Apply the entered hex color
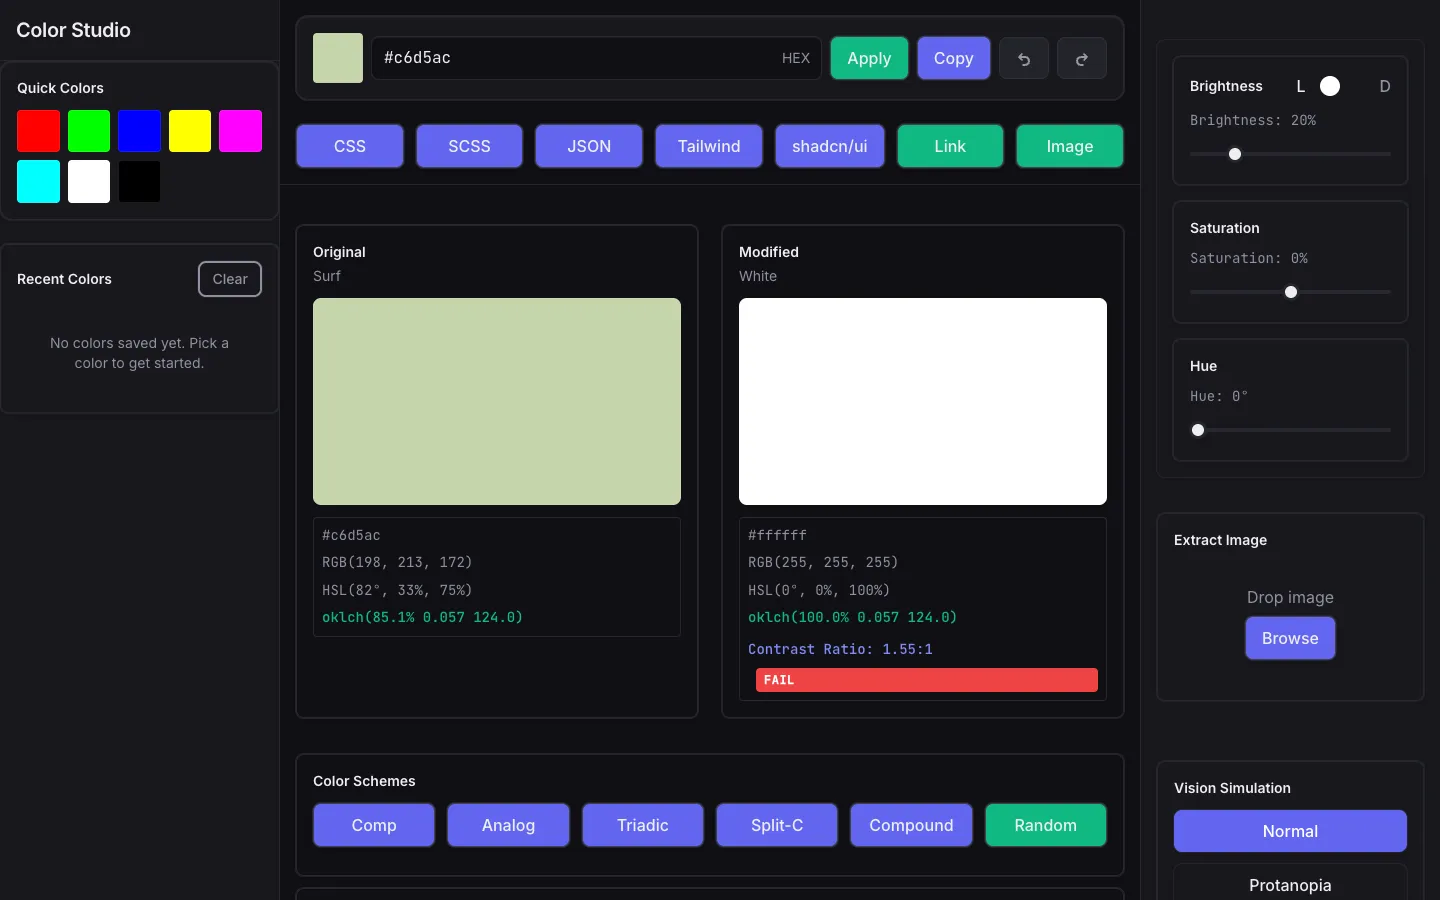The image size is (1440, 900). 869,58
